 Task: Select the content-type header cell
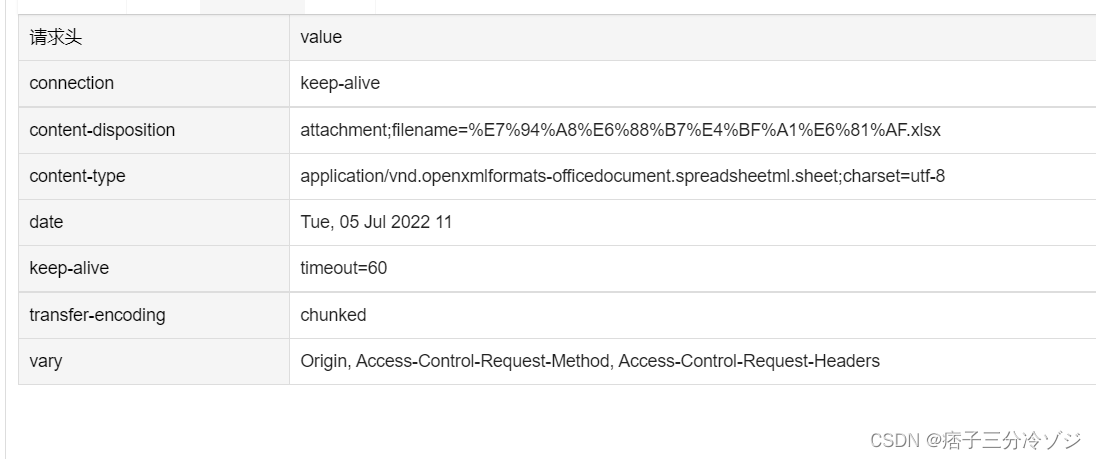coord(77,176)
